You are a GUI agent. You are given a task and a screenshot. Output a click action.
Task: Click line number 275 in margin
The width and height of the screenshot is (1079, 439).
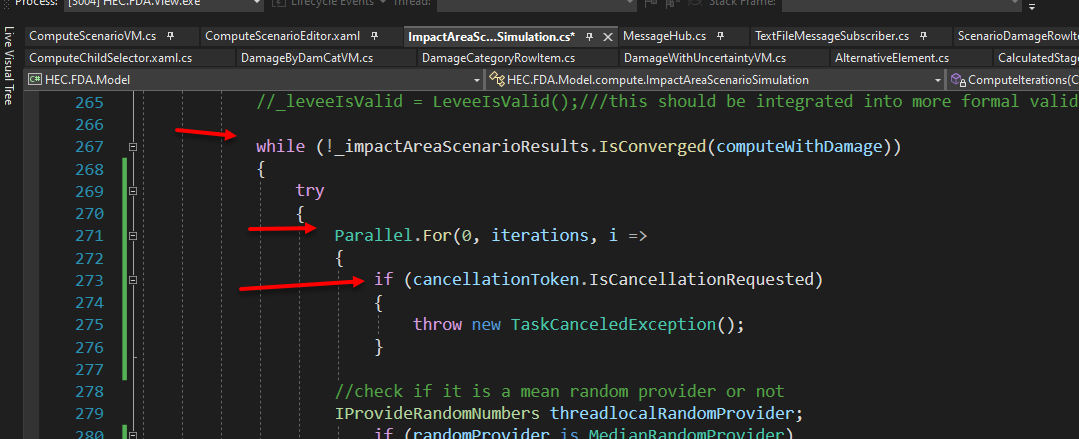tap(89, 325)
